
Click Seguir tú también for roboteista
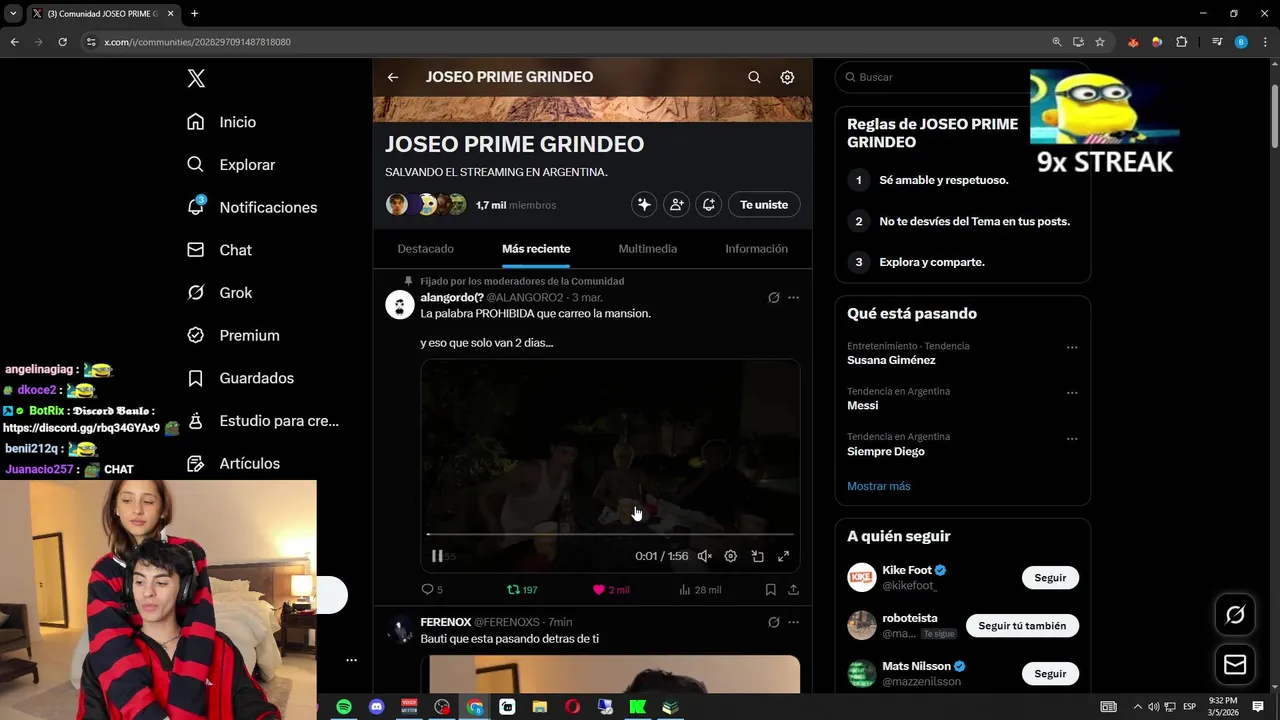(x=1022, y=626)
